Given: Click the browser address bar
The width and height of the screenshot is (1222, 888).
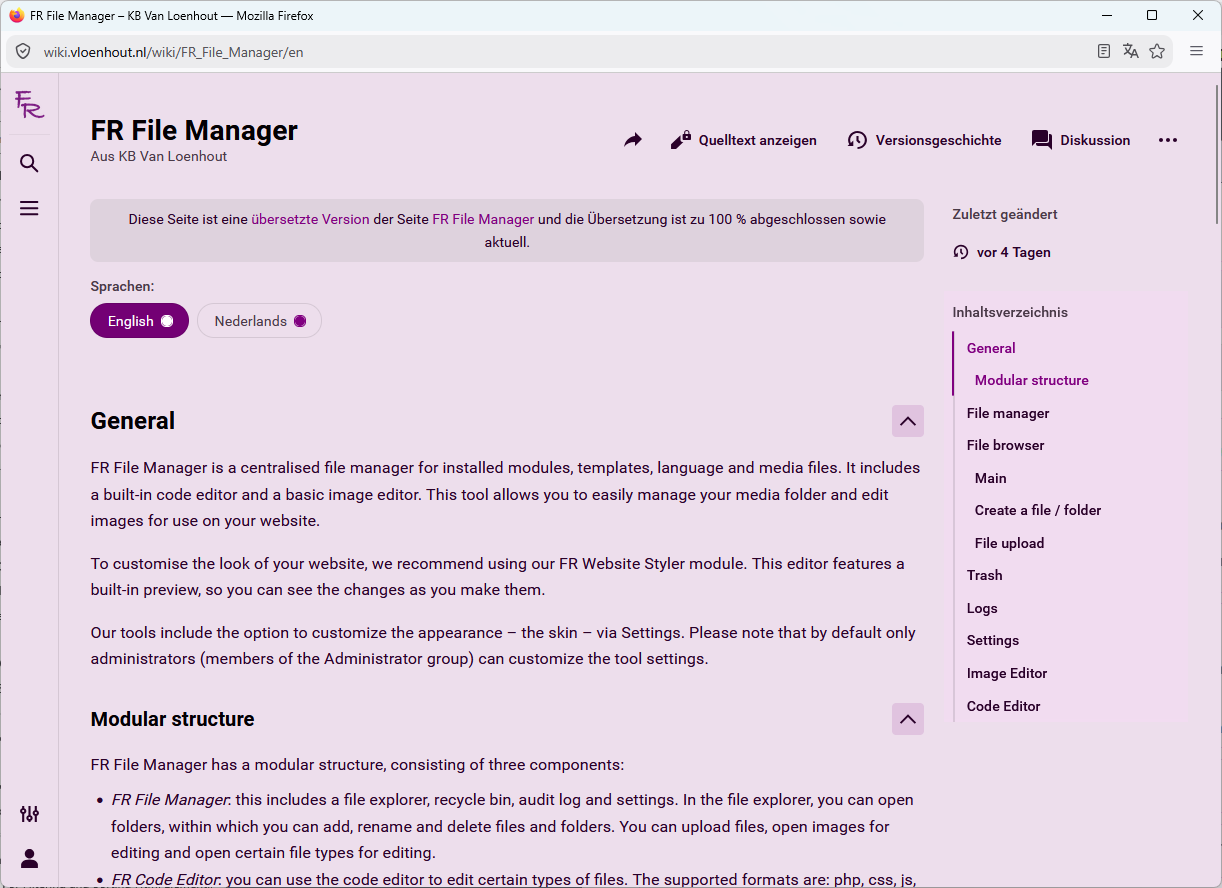Looking at the screenshot, I should pos(560,51).
